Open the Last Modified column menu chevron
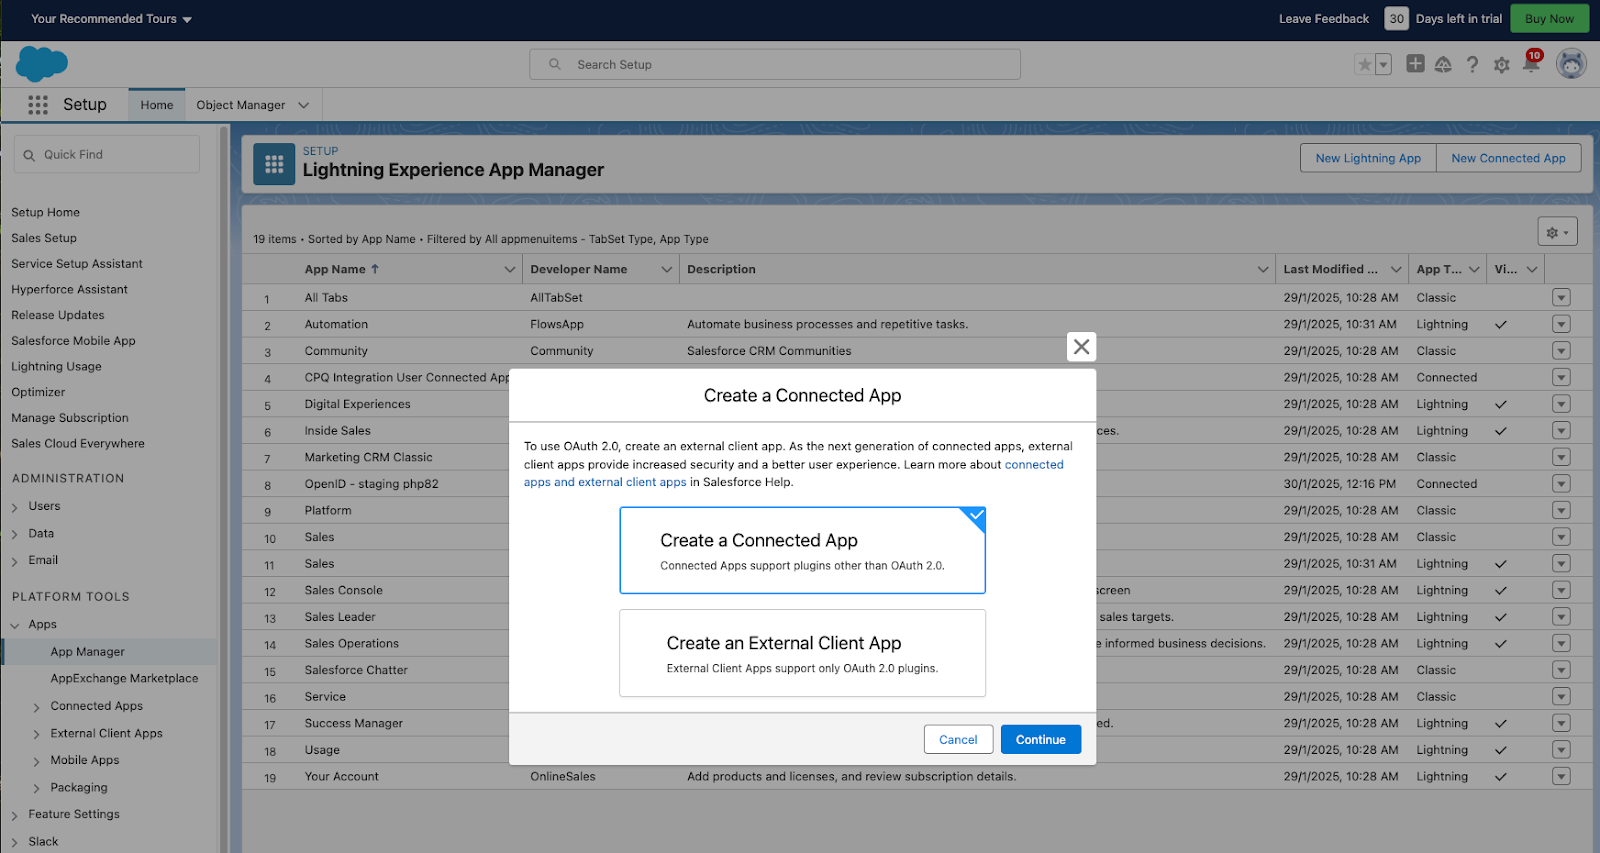Viewport: 1600px width, 853px height. 1396,269
